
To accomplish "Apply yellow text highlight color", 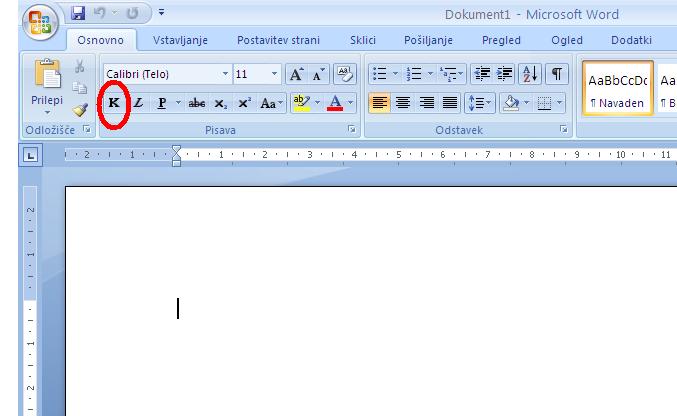I will [x=302, y=103].
